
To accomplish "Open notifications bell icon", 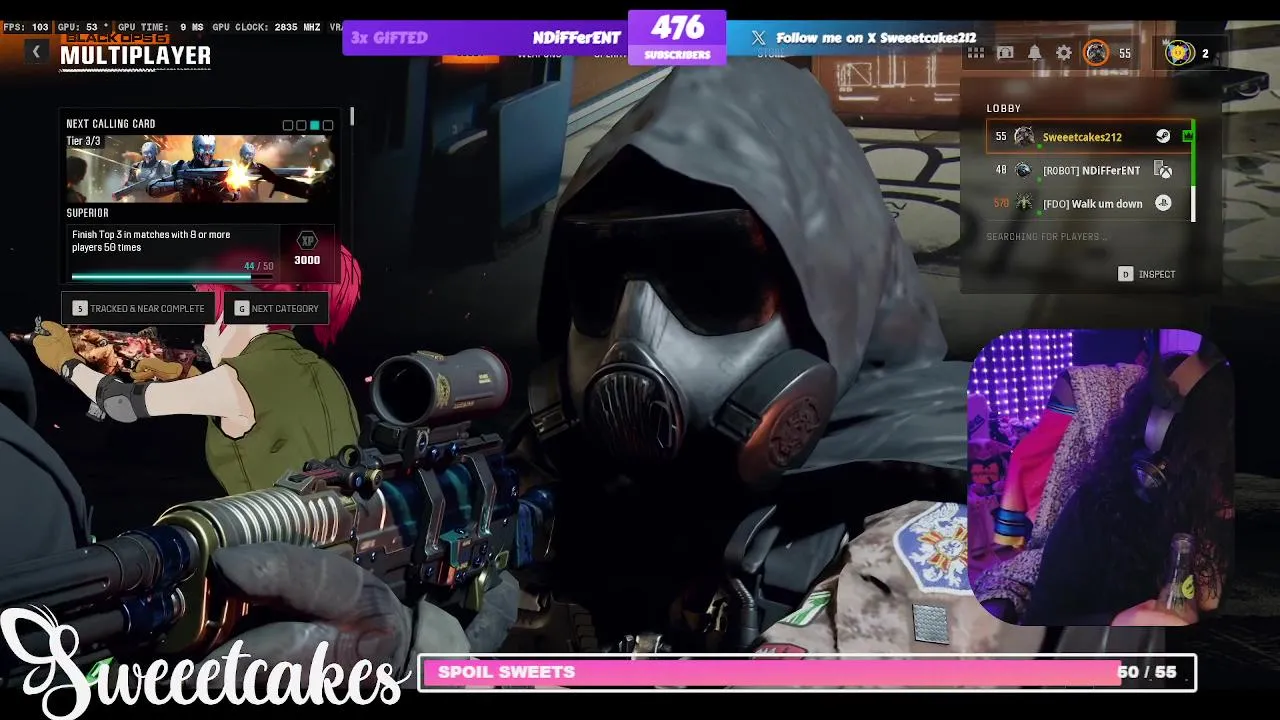I will coord(1035,53).
